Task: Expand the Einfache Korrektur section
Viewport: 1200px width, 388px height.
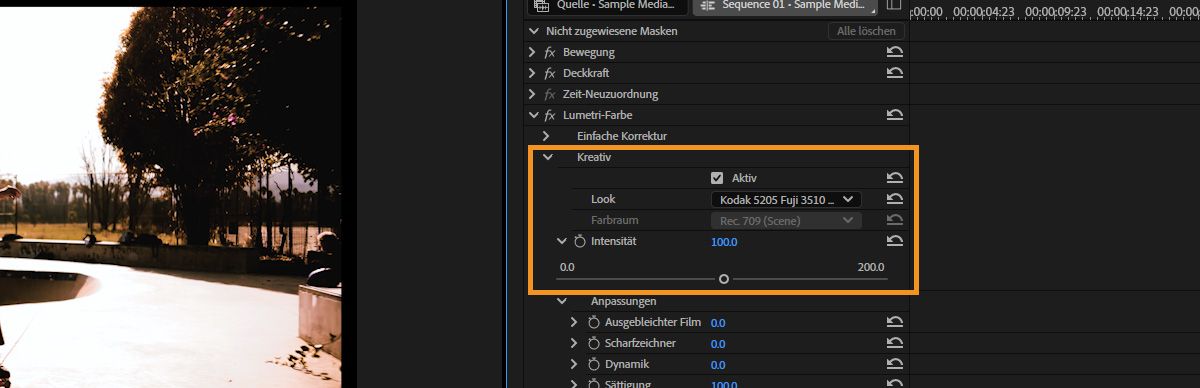Action: coord(546,135)
